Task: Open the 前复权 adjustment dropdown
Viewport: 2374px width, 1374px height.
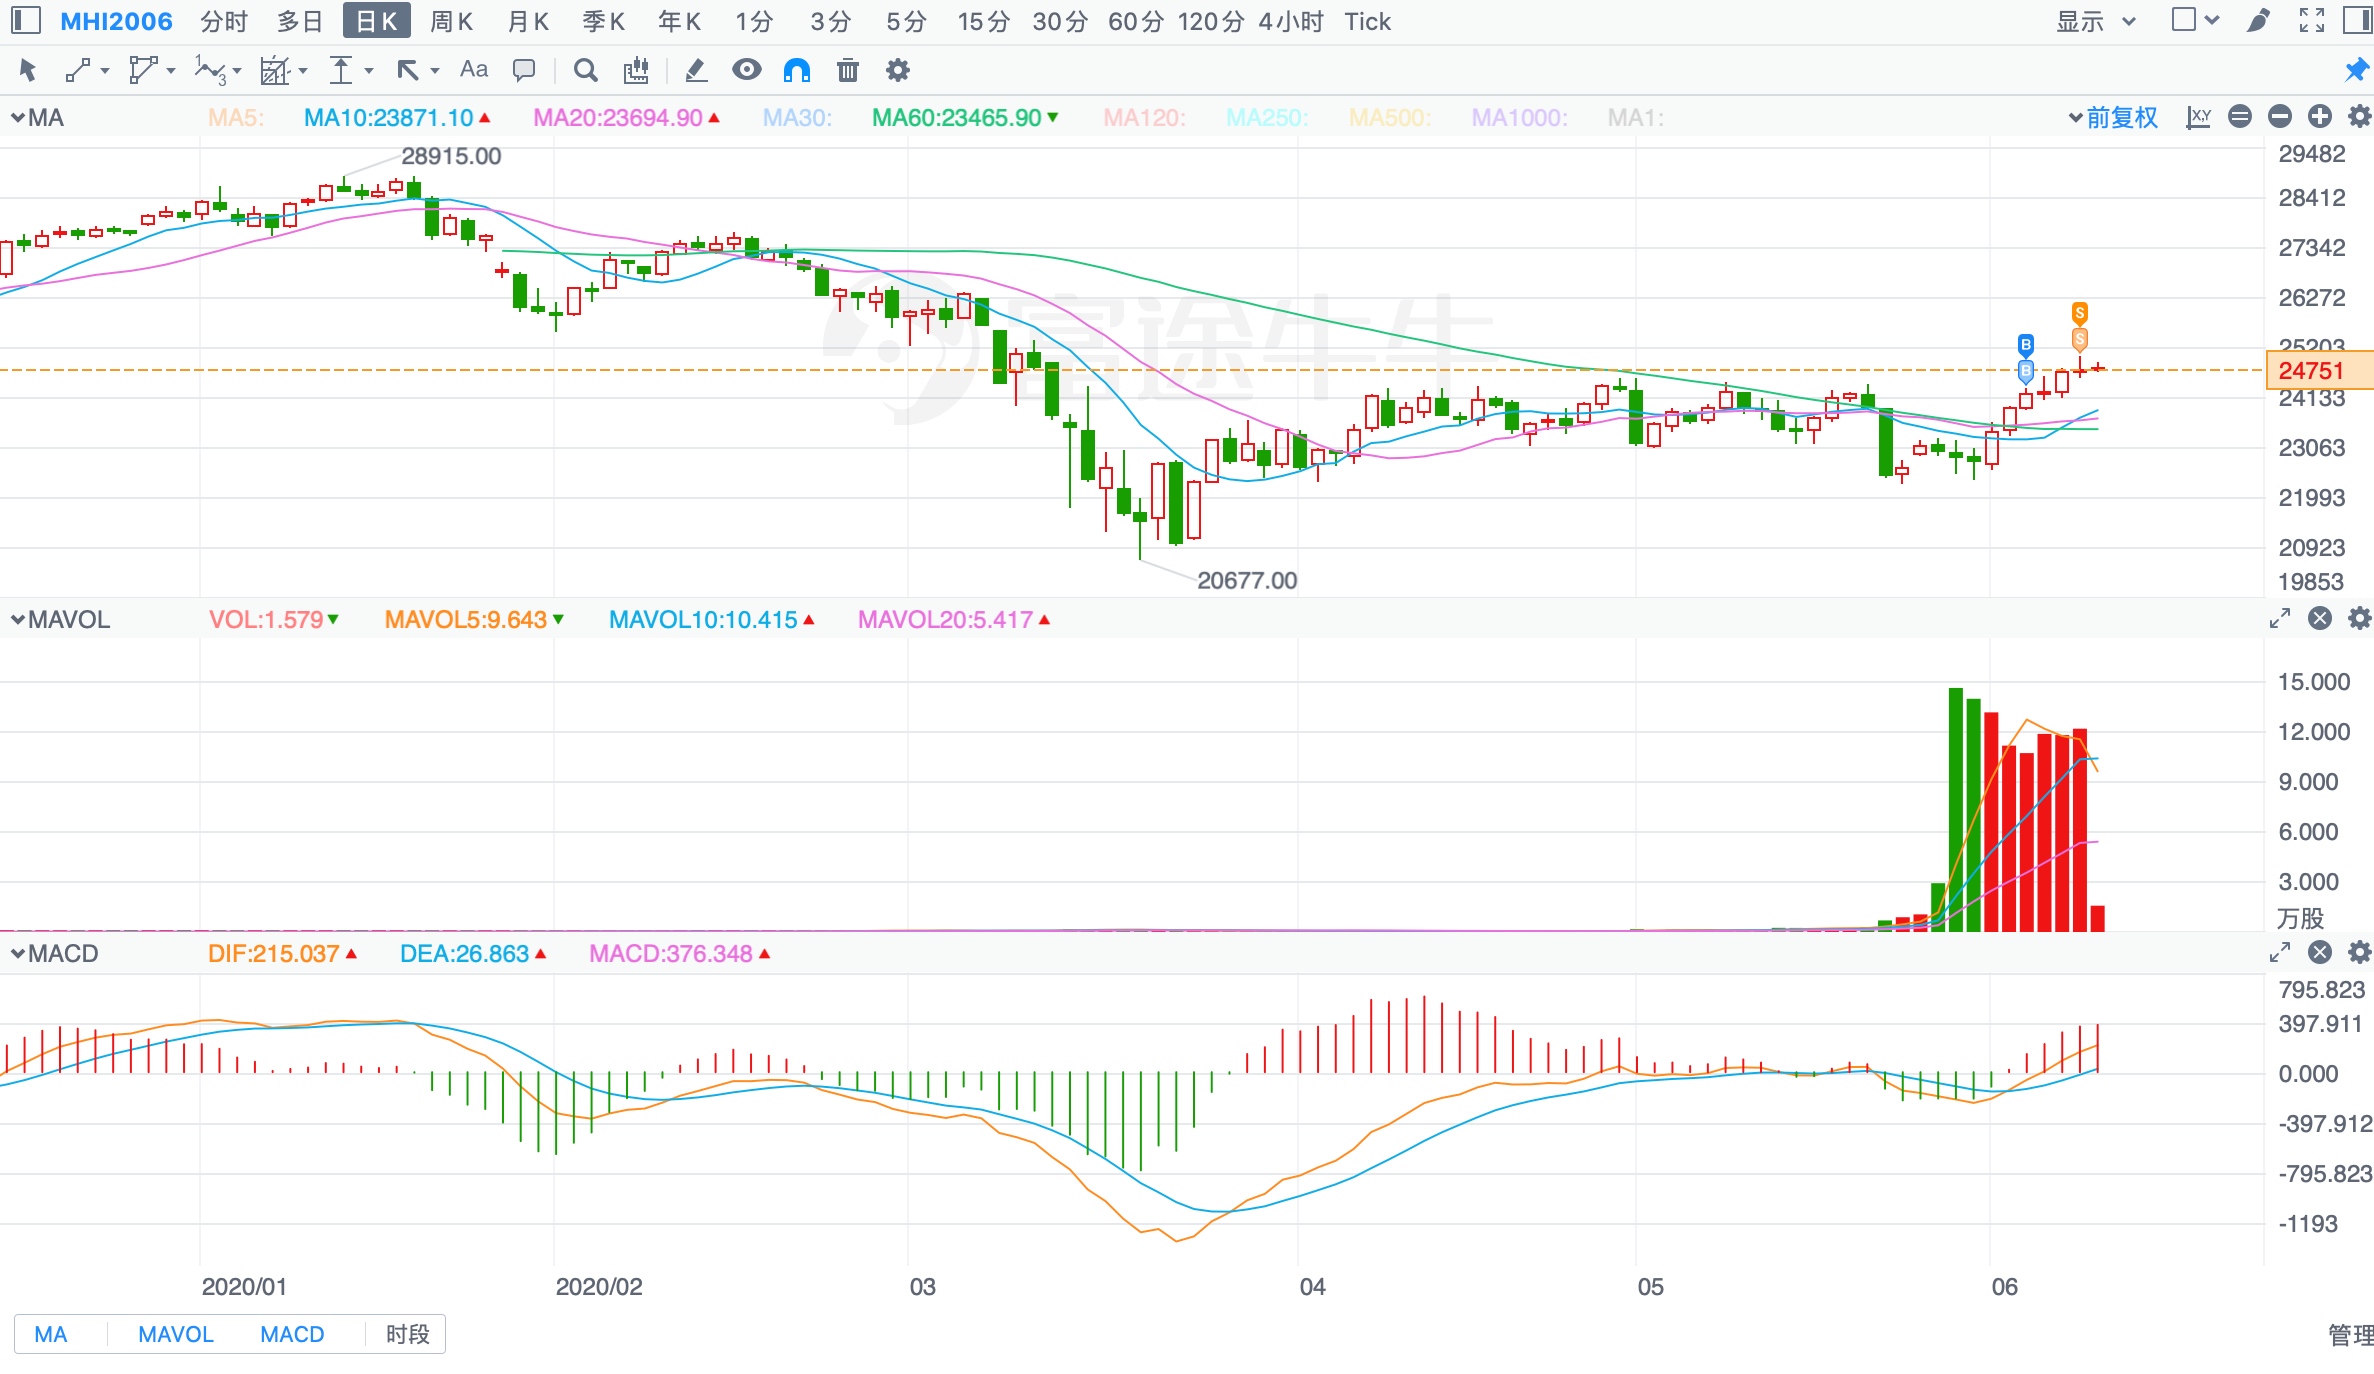Action: click(x=2113, y=117)
